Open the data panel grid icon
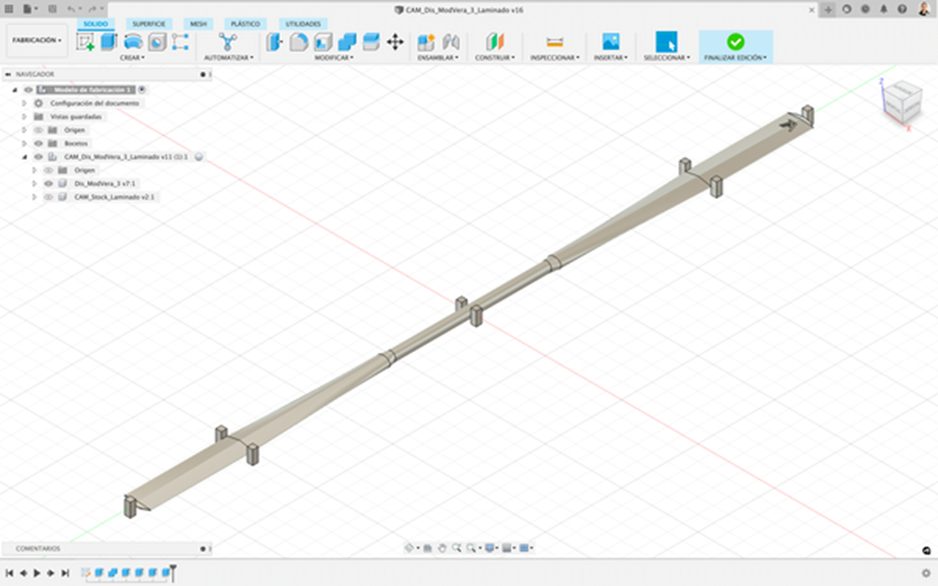The height and width of the screenshot is (586, 938). coord(9,9)
